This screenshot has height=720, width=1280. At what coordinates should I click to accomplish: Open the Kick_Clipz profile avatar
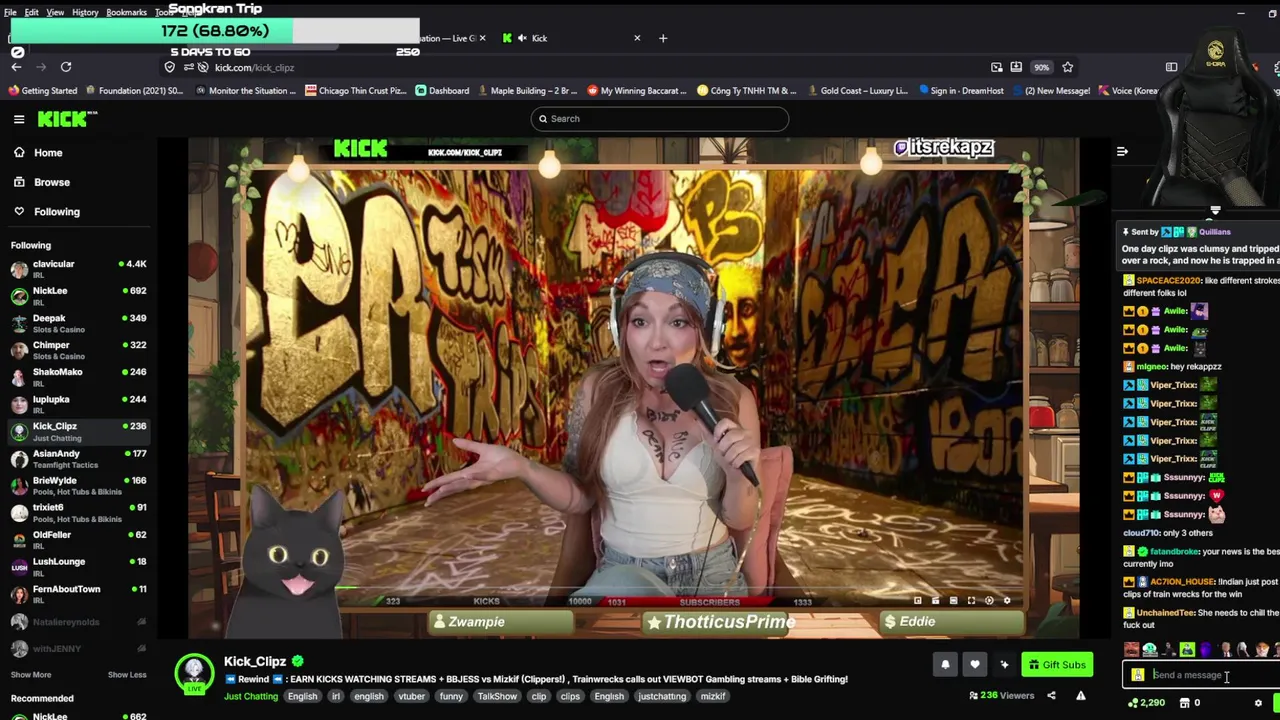coord(194,674)
